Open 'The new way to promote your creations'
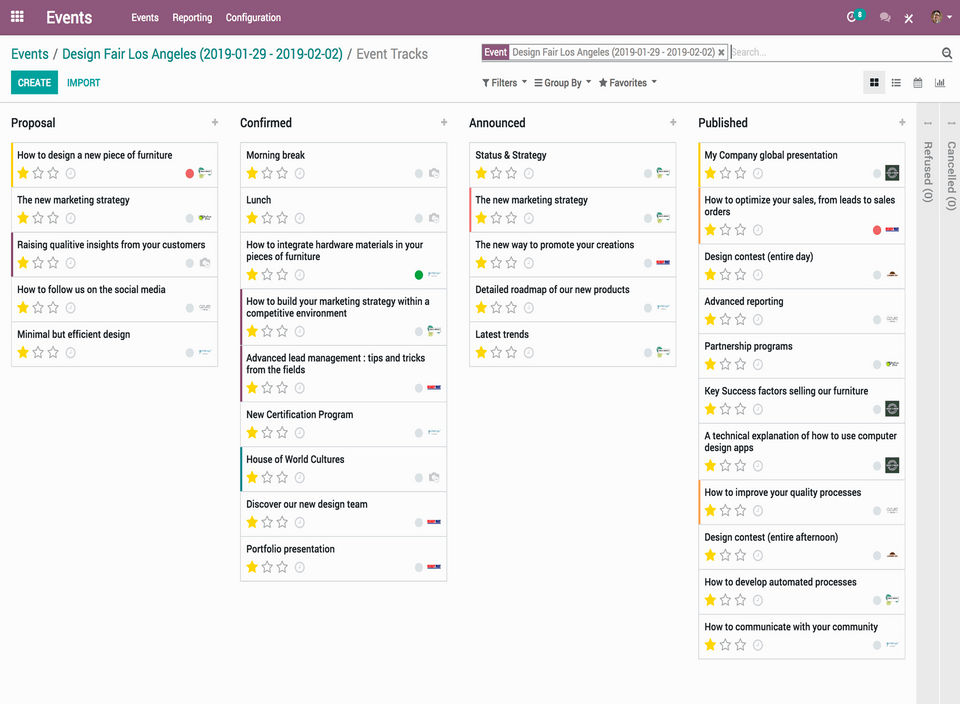The height and width of the screenshot is (704, 960). tap(572, 255)
